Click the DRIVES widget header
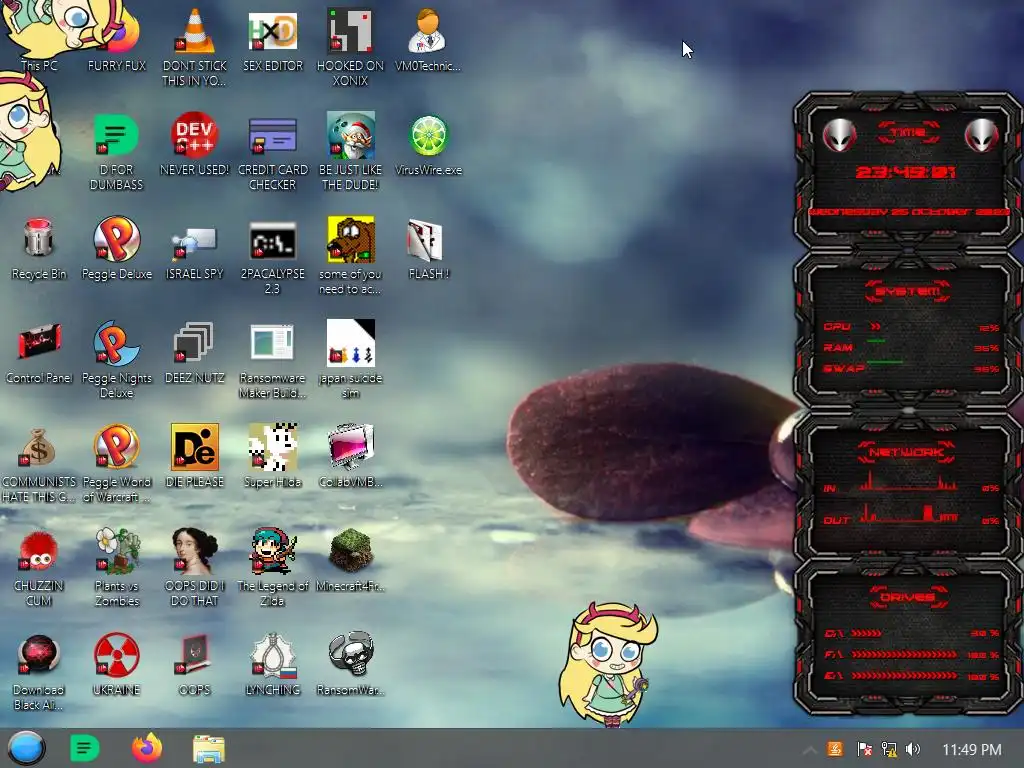 pos(908,597)
